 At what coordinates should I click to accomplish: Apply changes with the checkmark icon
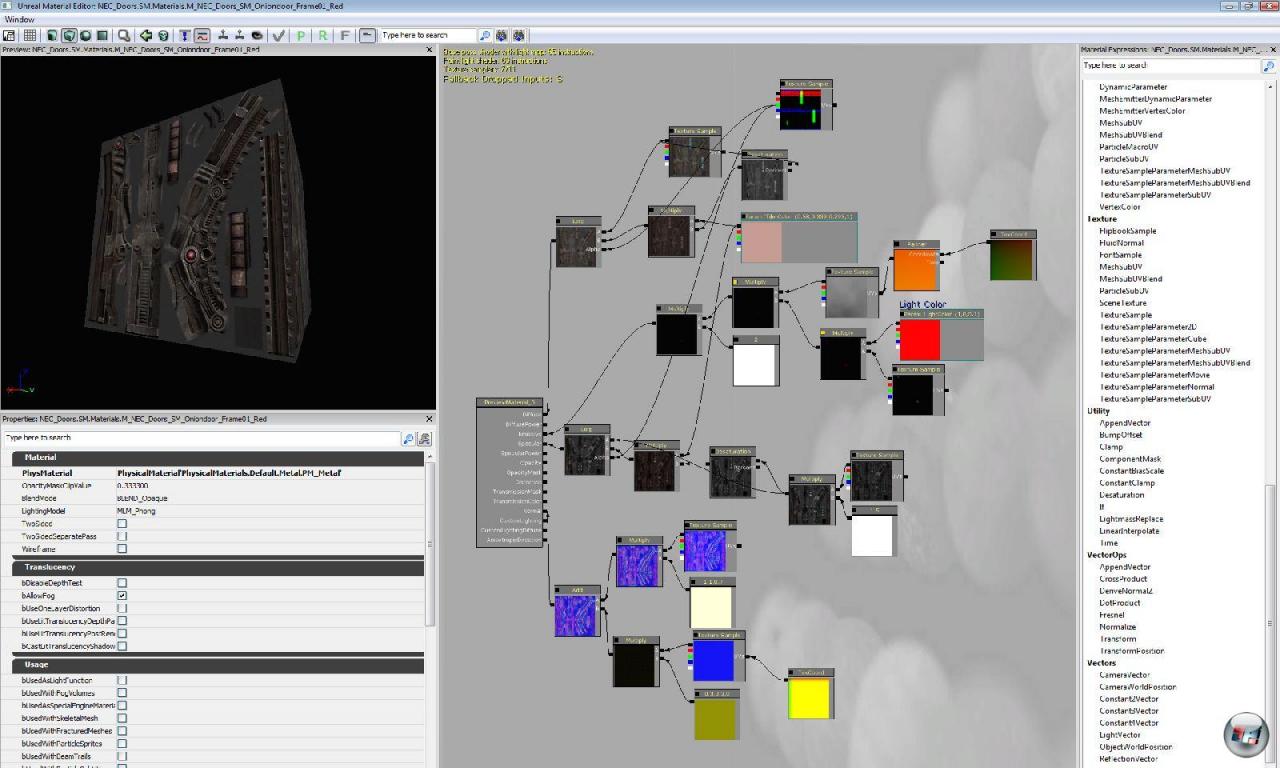pyautogui.click(x=279, y=35)
